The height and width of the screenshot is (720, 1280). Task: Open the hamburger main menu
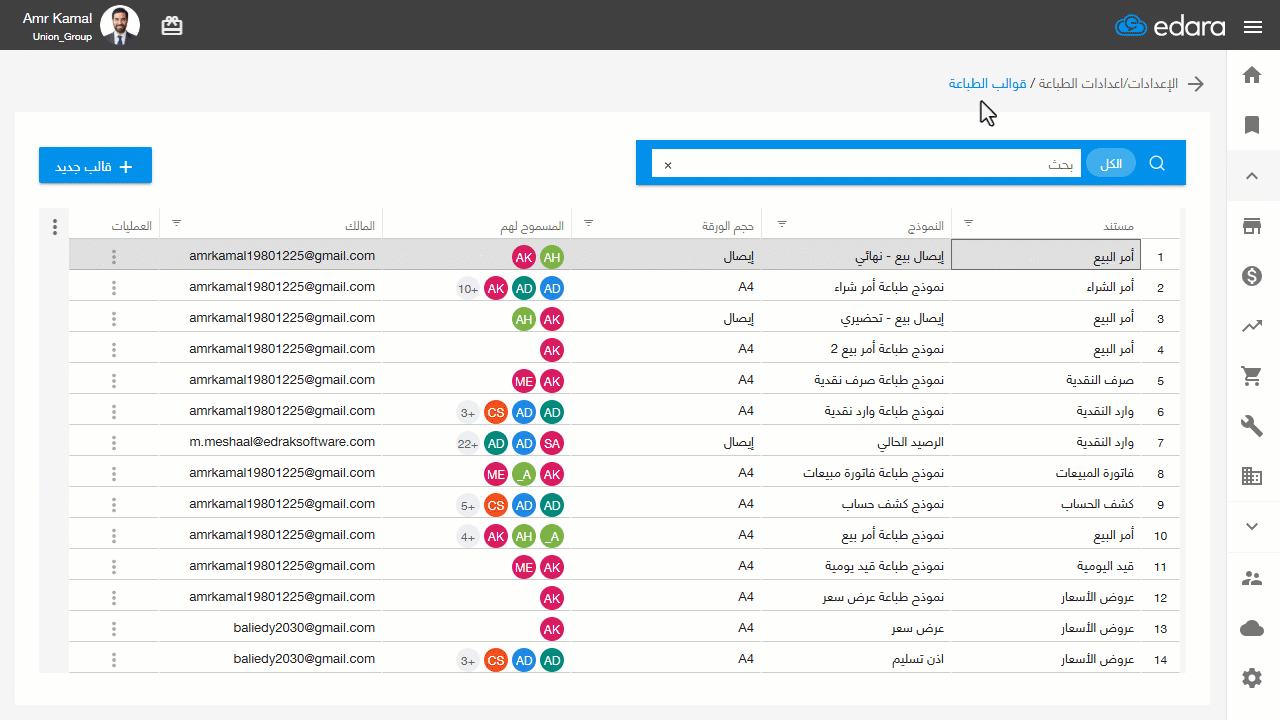click(1253, 27)
